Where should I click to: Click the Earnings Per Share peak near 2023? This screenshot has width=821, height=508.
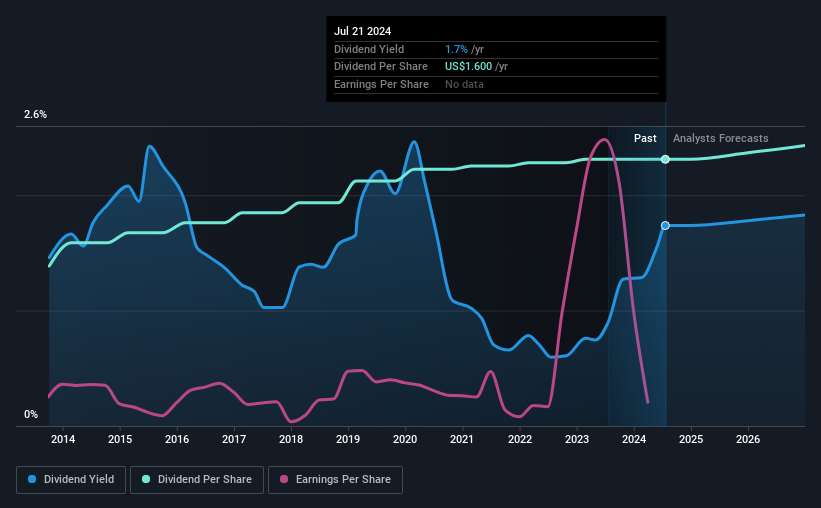pos(604,139)
